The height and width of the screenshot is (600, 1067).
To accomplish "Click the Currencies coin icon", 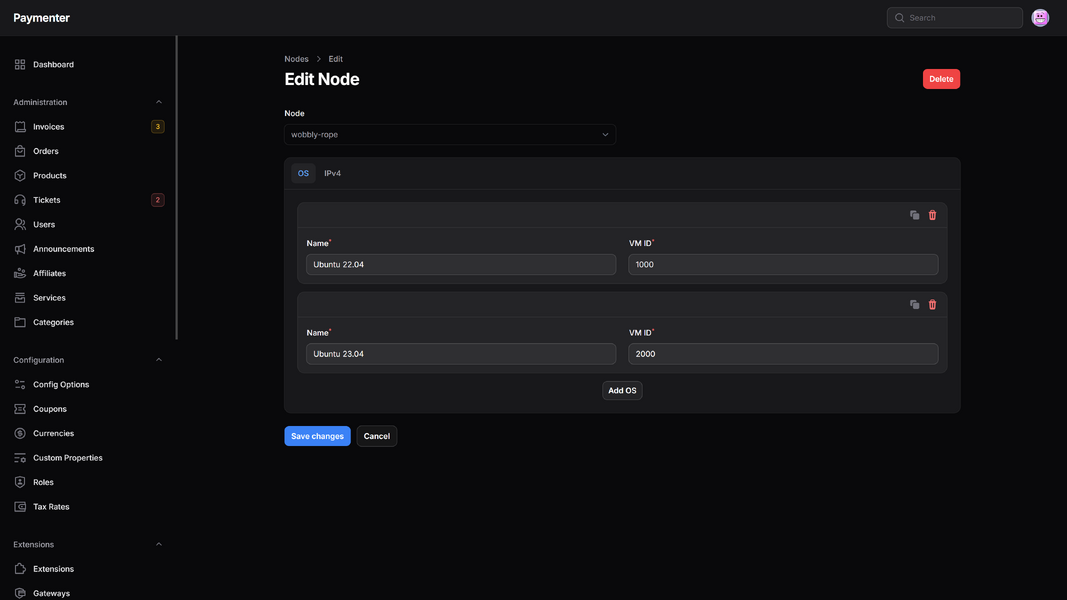I will (20, 433).
